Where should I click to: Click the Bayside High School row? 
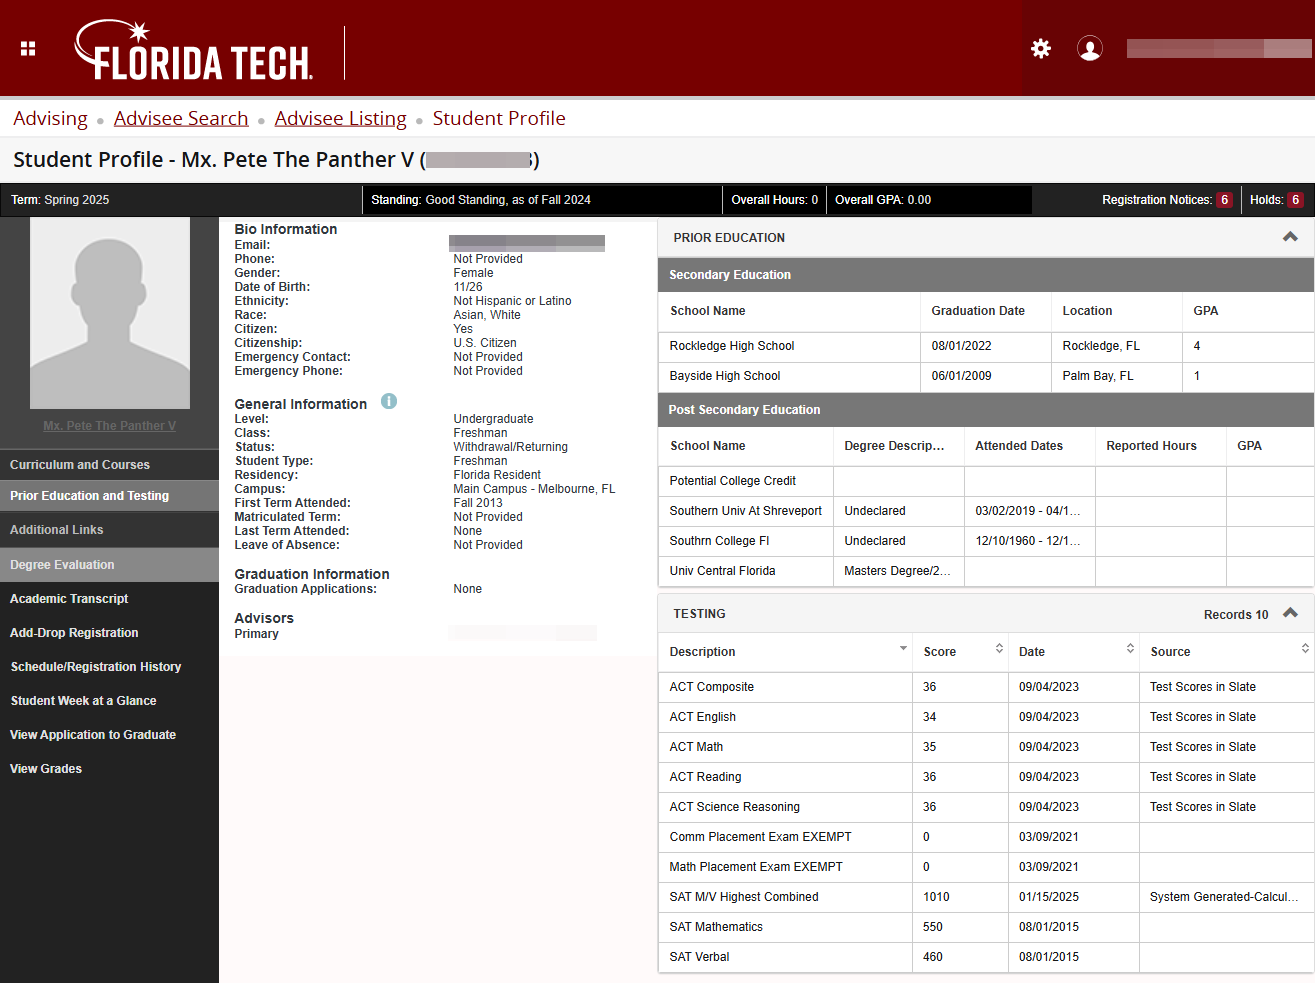point(985,376)
